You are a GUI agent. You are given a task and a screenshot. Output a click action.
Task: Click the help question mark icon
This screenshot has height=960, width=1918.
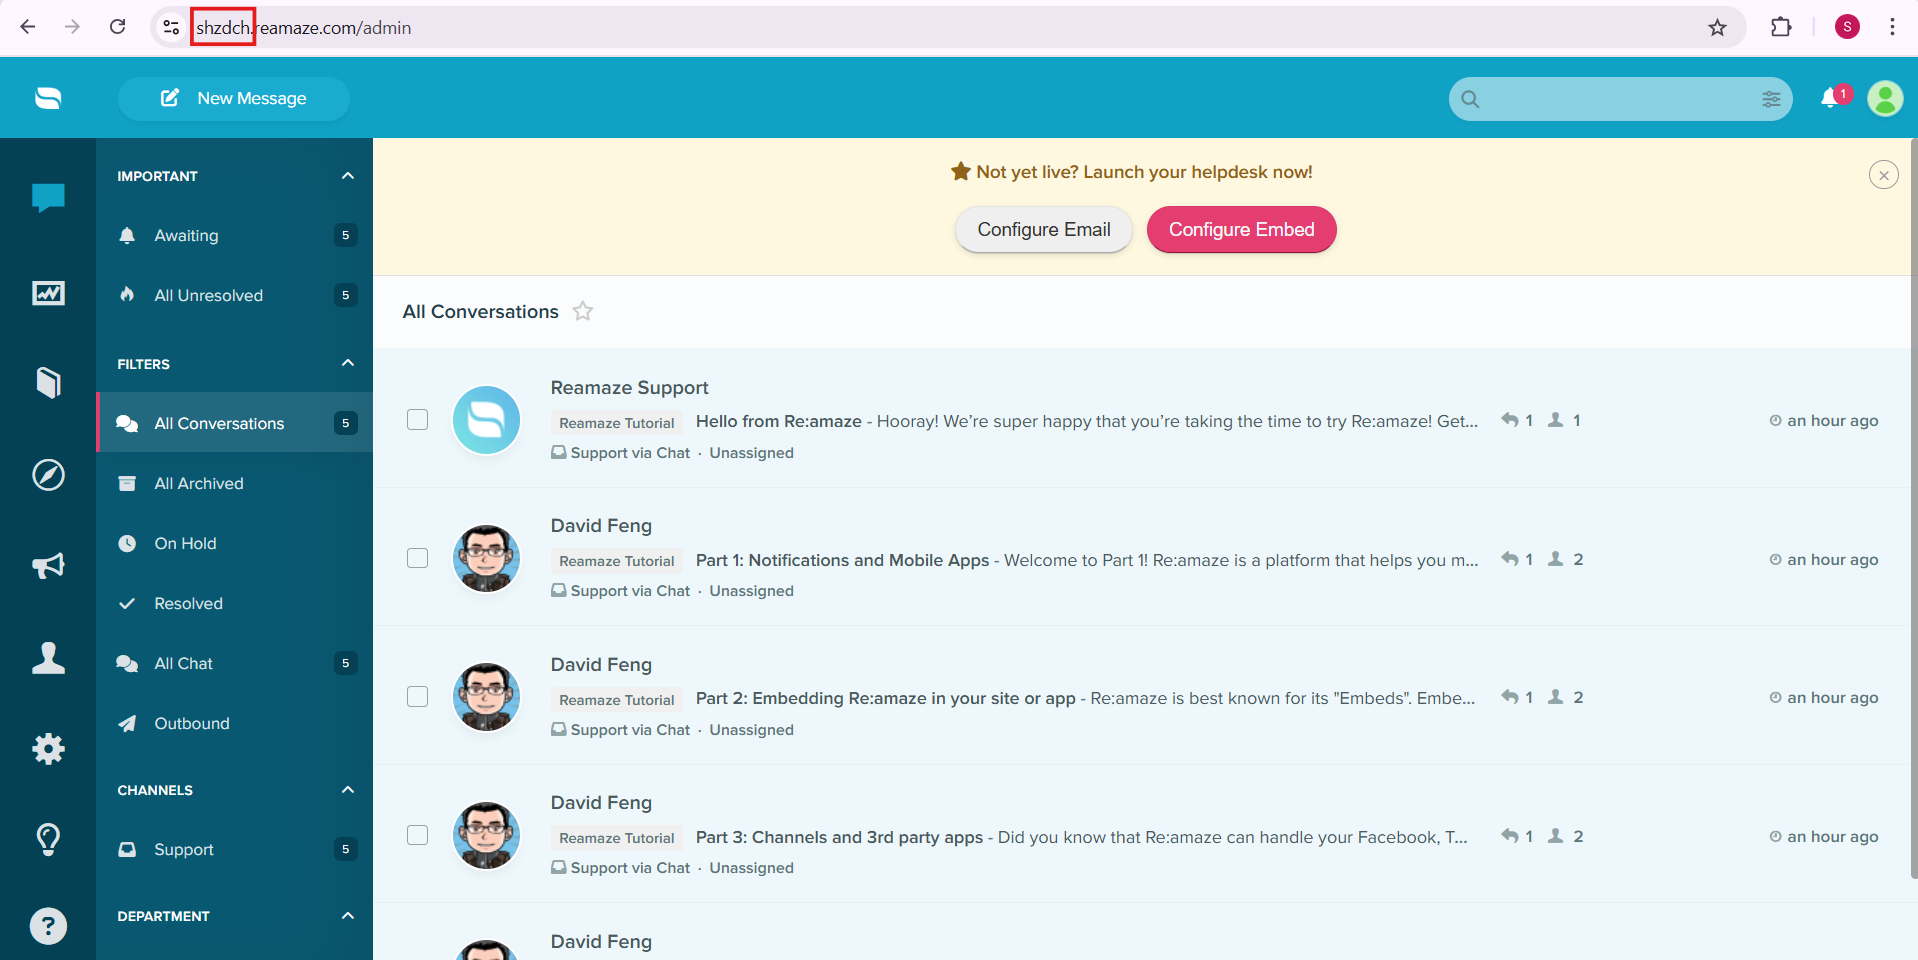[x=48, y=926]
